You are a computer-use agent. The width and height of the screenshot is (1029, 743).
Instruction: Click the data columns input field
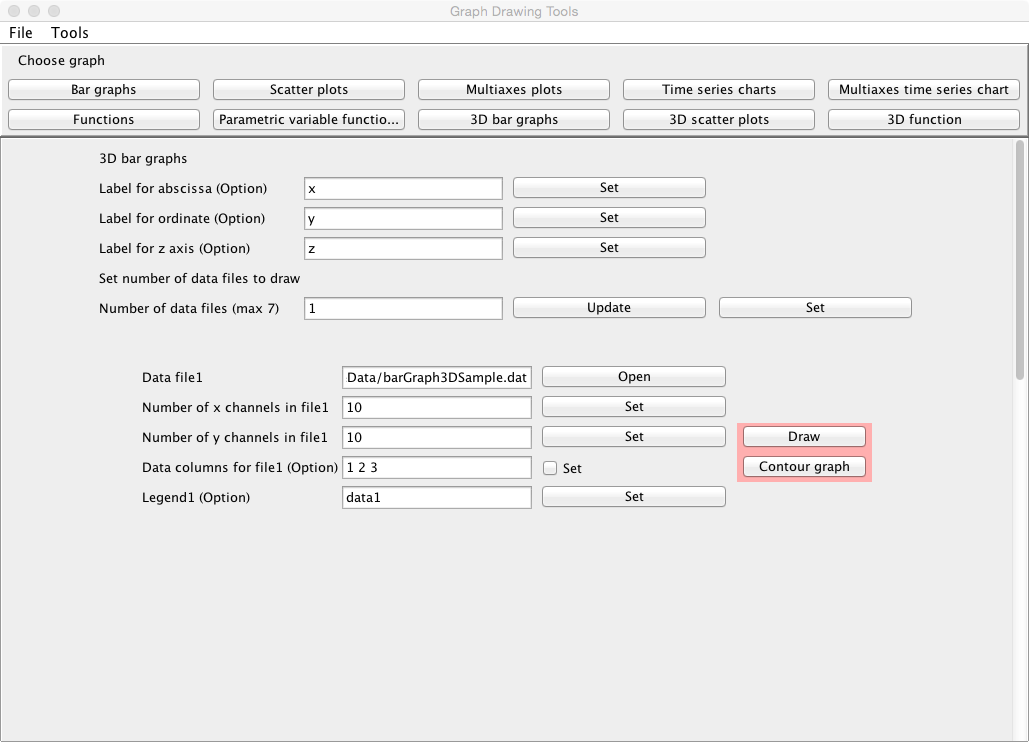tap(437, 467)
